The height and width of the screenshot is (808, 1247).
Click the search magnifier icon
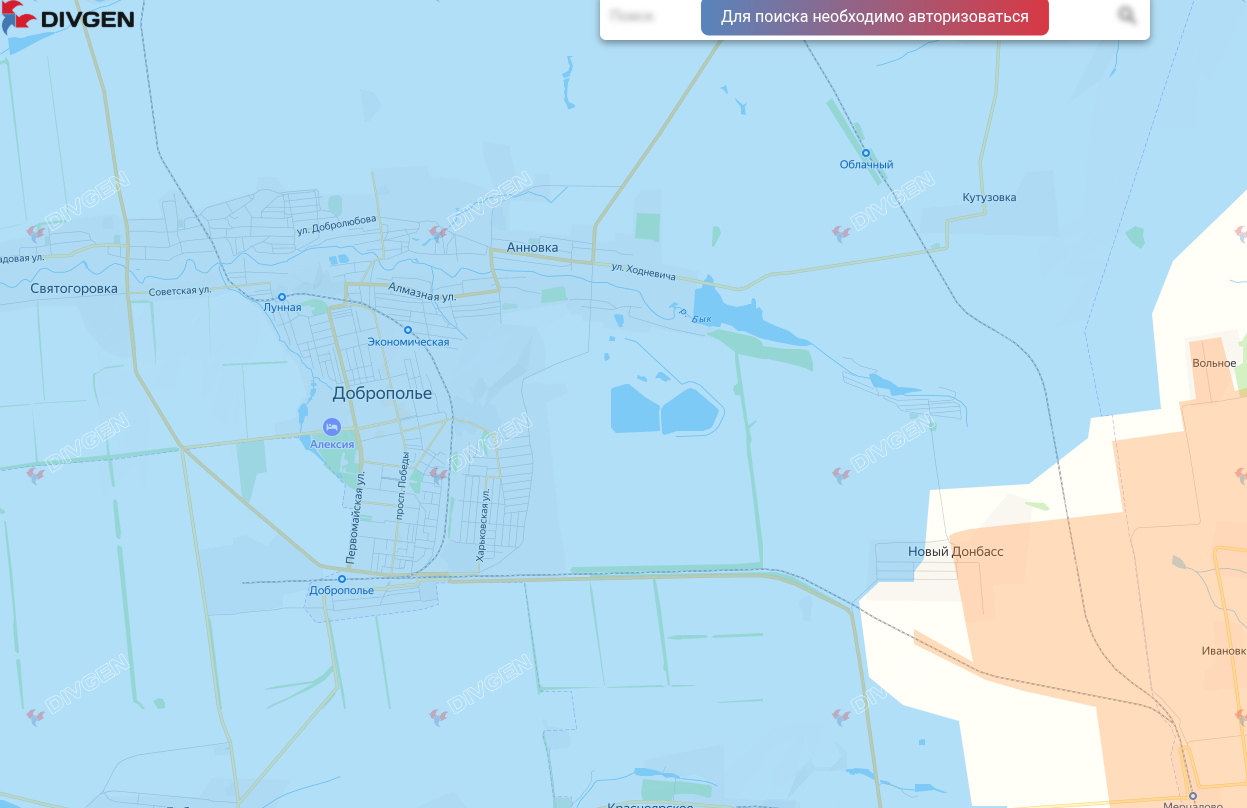(1127, 16)
